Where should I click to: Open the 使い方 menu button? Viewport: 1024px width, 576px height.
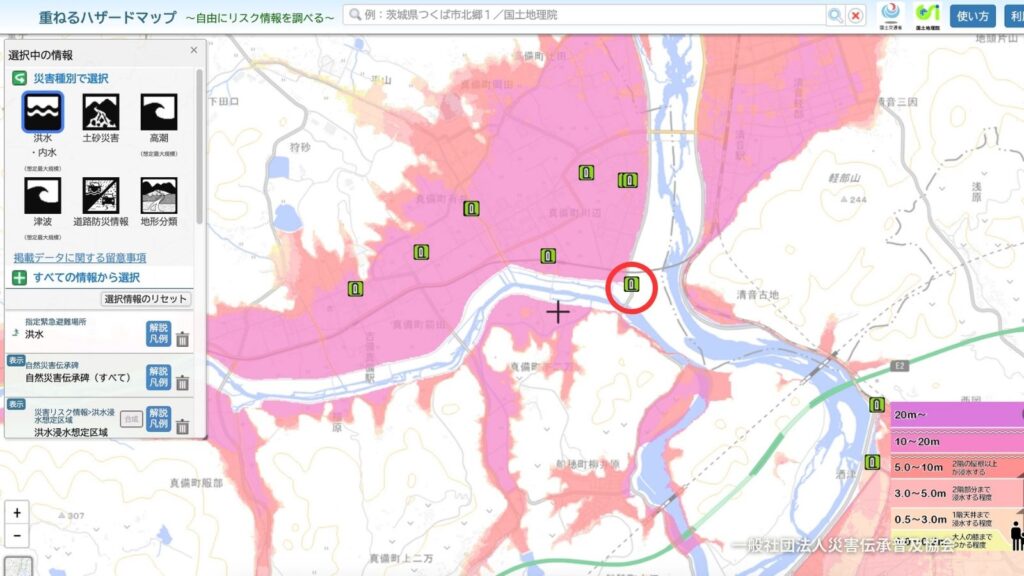click(971, 16)
